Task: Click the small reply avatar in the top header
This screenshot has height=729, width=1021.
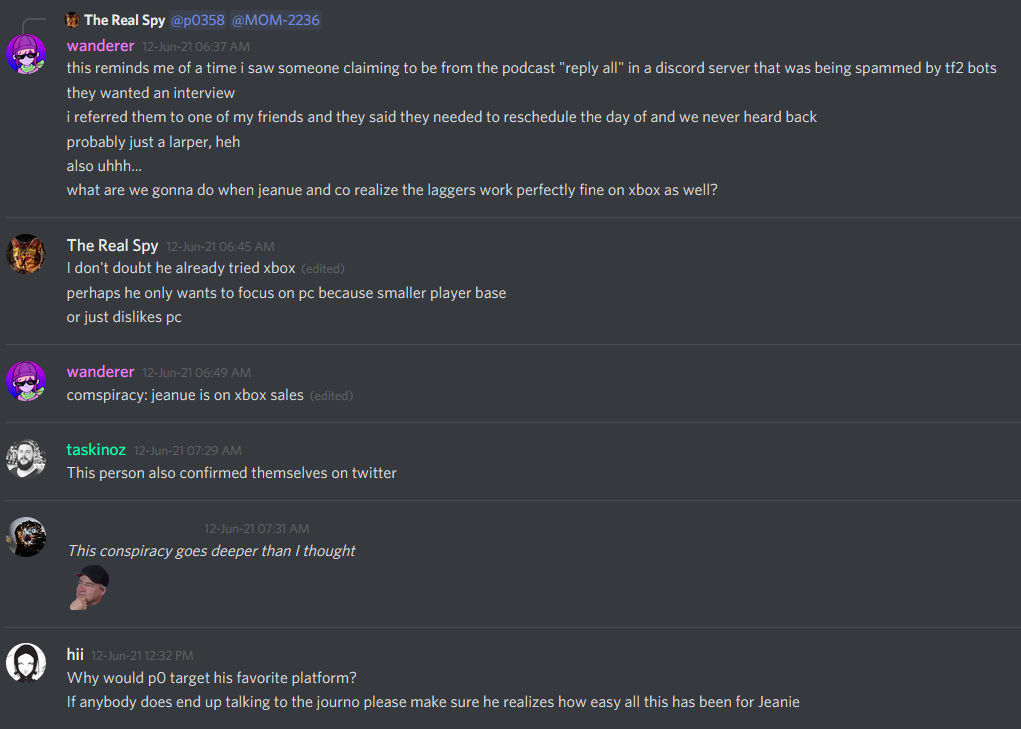Action: (x=72, y=20)
